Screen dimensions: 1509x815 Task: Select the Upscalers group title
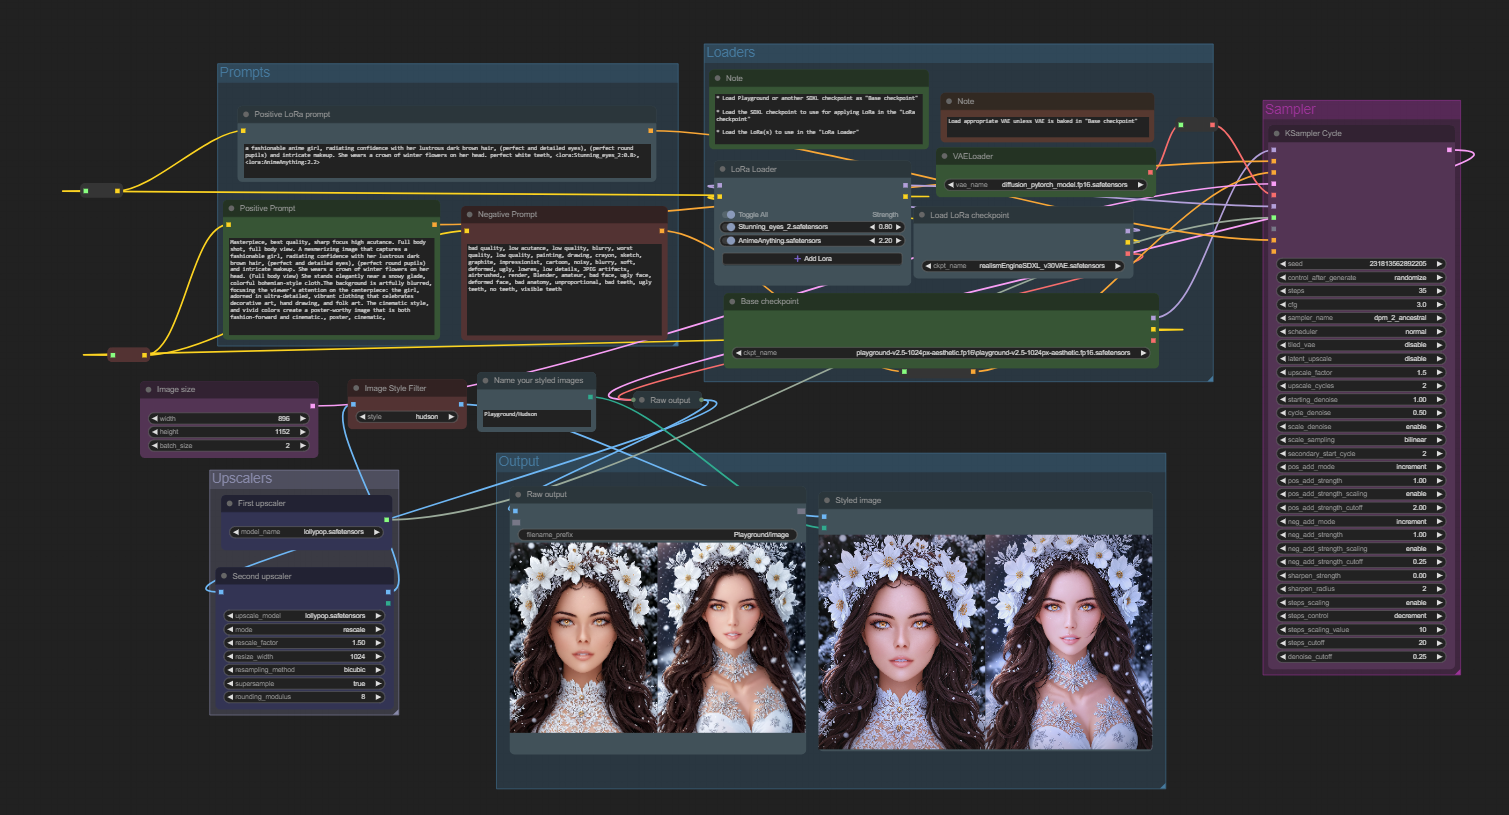242,479
